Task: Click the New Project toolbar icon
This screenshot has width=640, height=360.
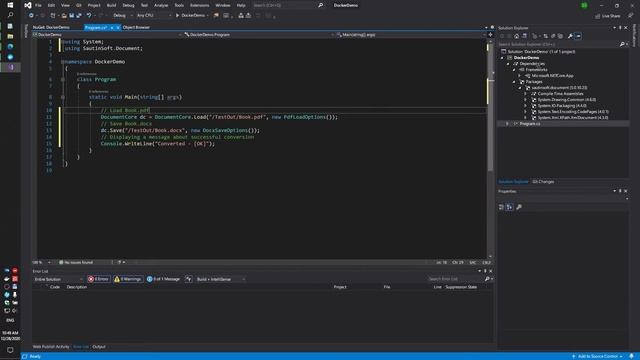Action: click(x=53, y=16)
